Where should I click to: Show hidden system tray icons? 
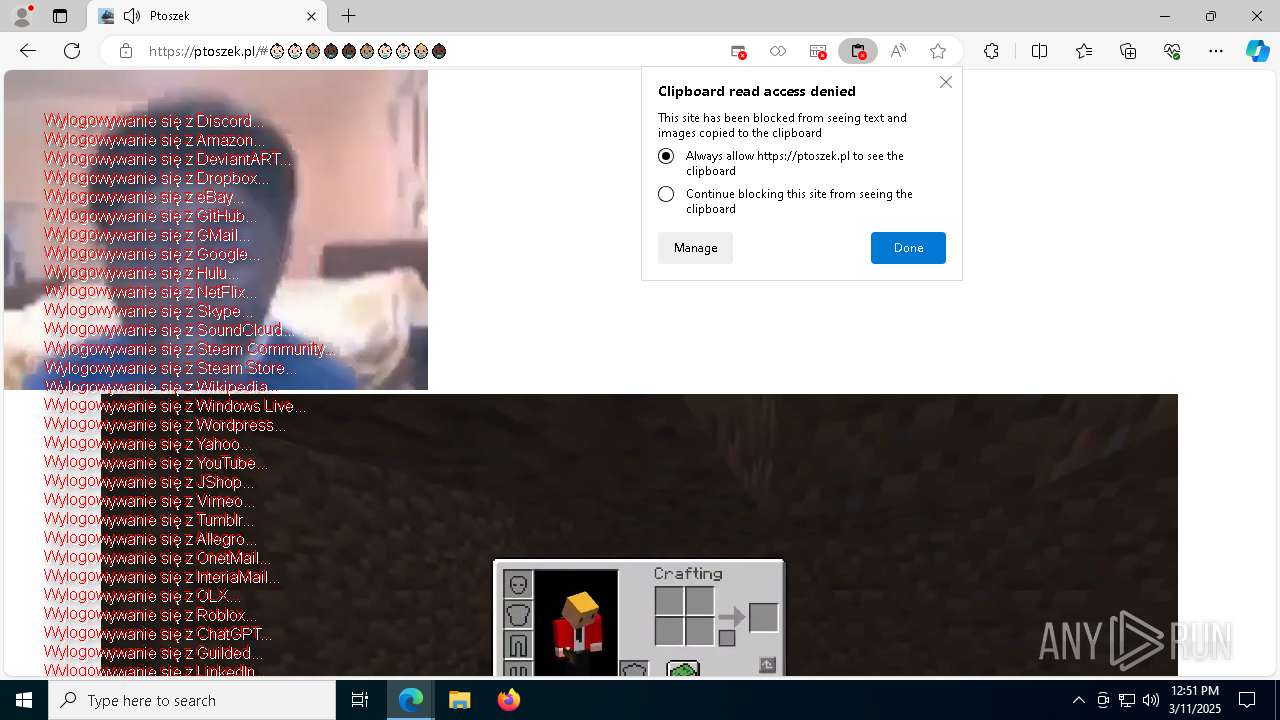[x=1078, y=700]
